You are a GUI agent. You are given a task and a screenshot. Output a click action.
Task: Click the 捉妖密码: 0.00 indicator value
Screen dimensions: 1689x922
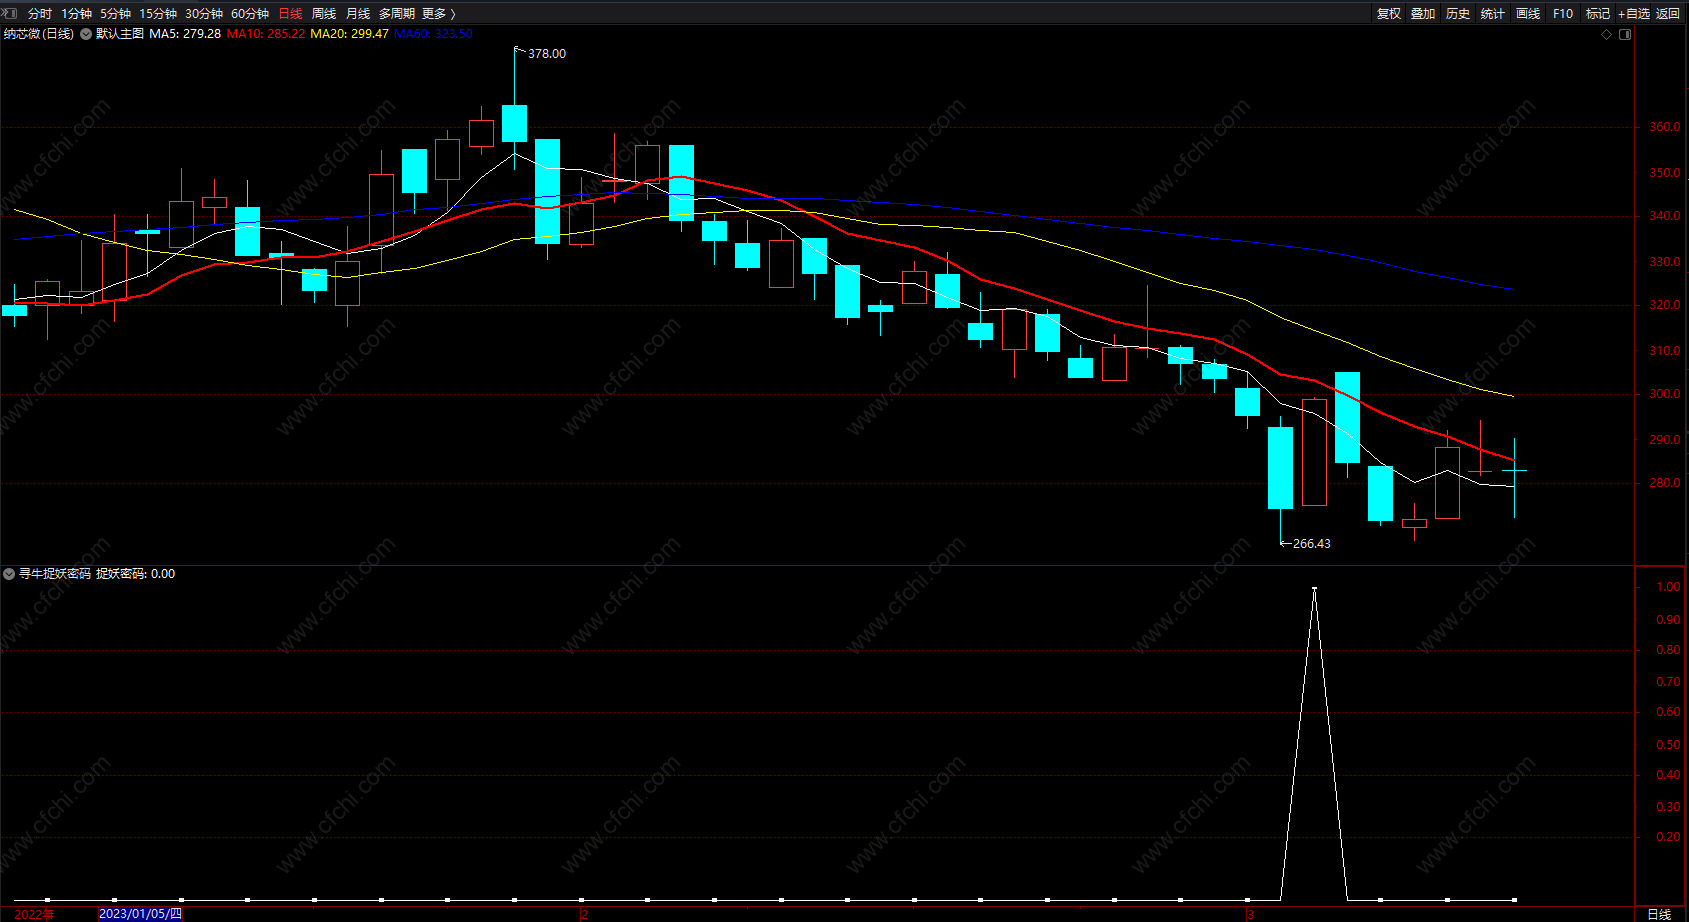point(136,574)
